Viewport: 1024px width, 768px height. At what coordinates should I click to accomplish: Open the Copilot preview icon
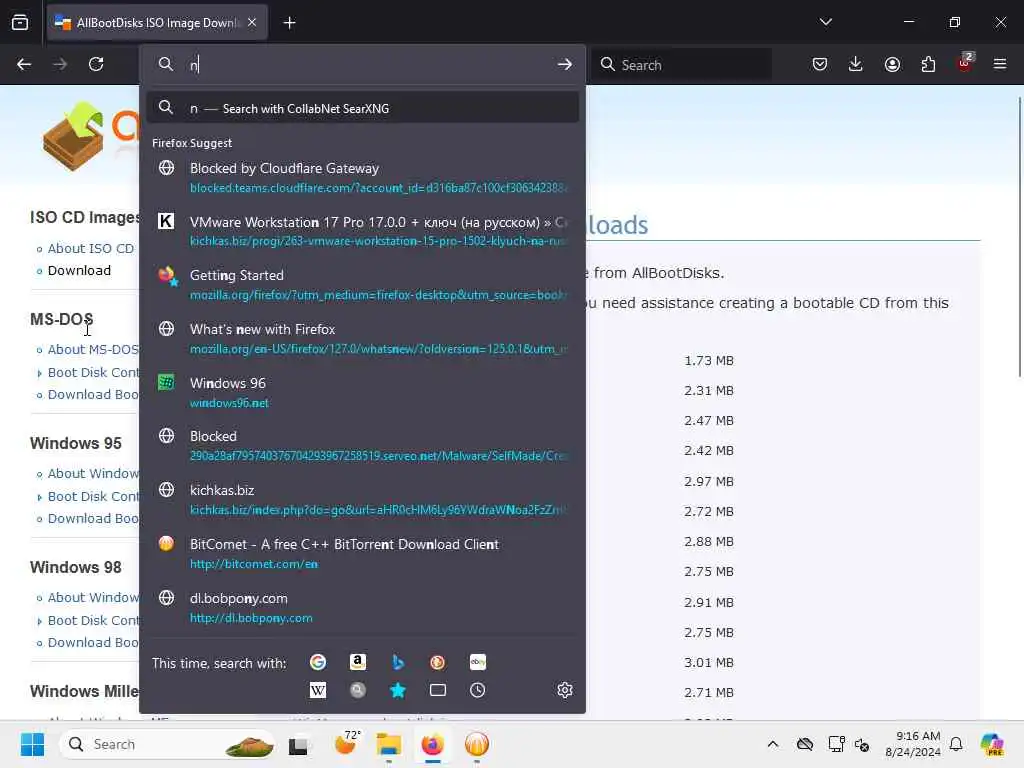992,744
